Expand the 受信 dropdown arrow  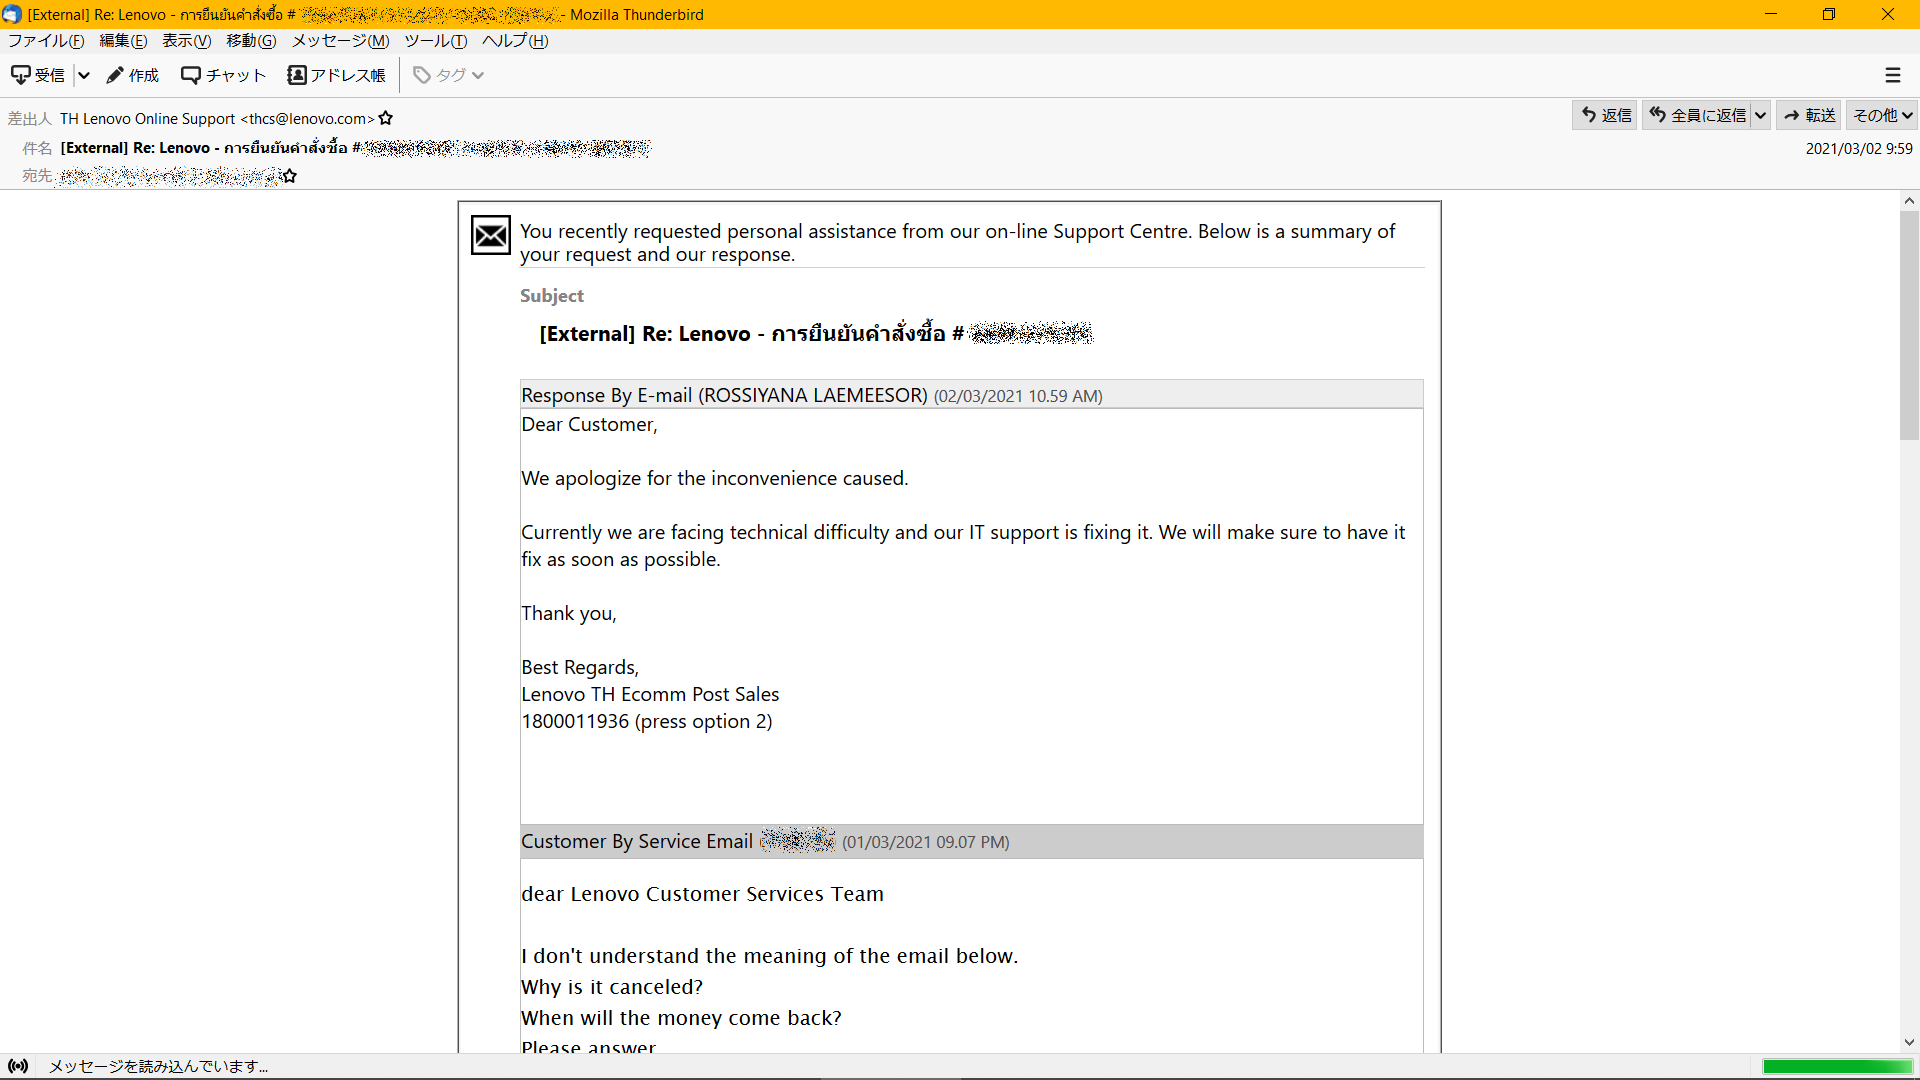point(84,75)
